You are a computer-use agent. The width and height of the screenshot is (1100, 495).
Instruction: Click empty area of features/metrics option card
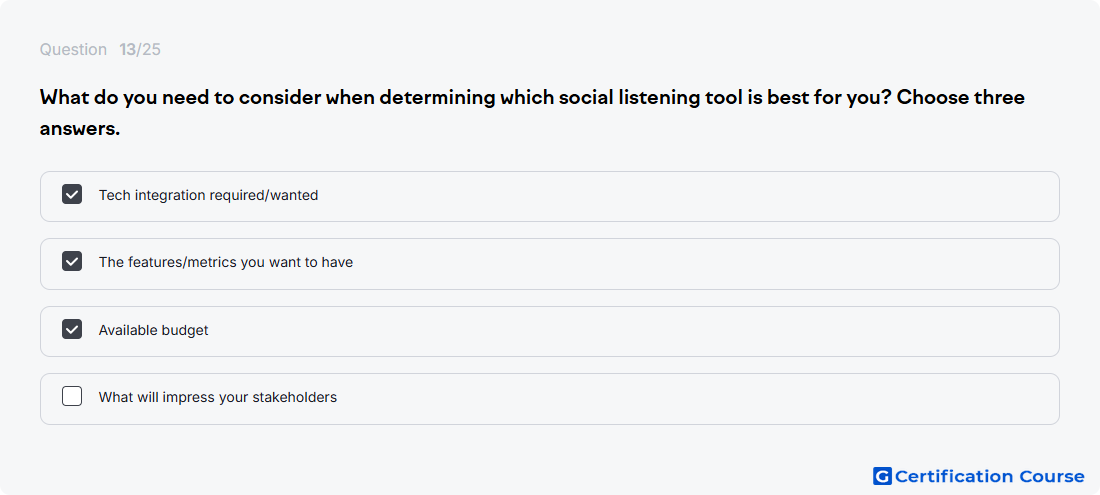(x=702, y=264)
